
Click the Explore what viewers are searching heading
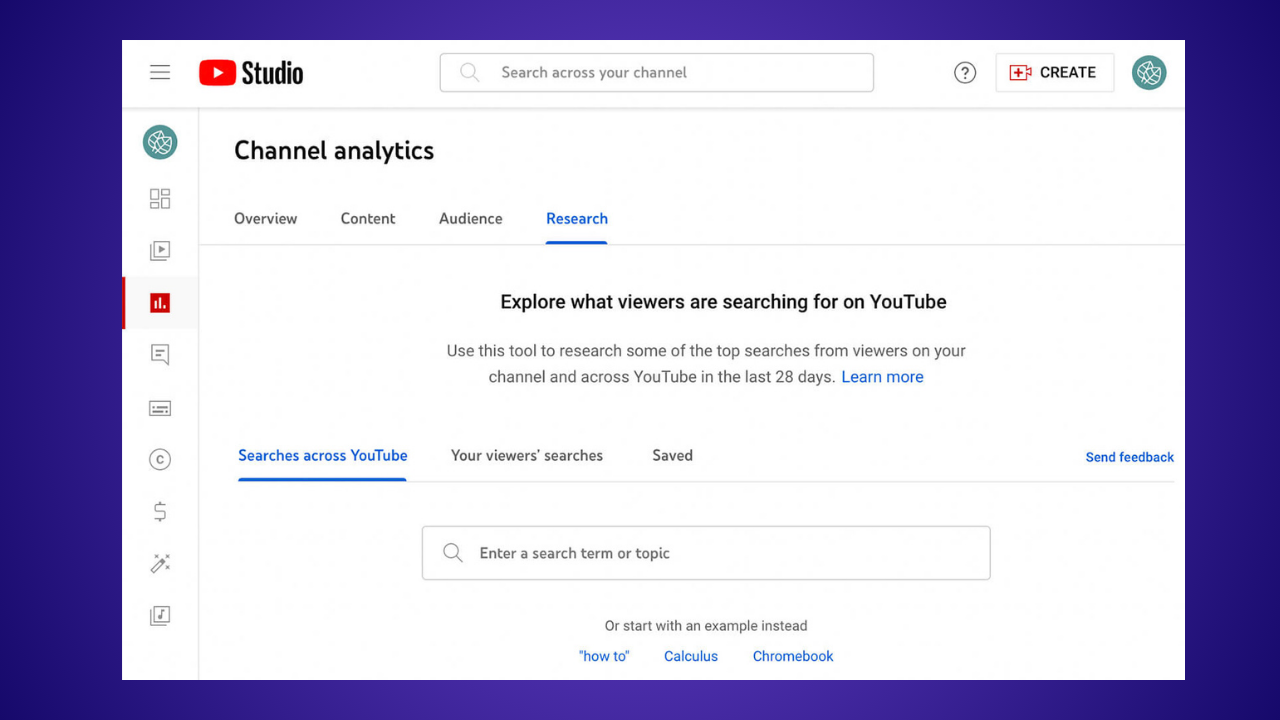[723, 302]
